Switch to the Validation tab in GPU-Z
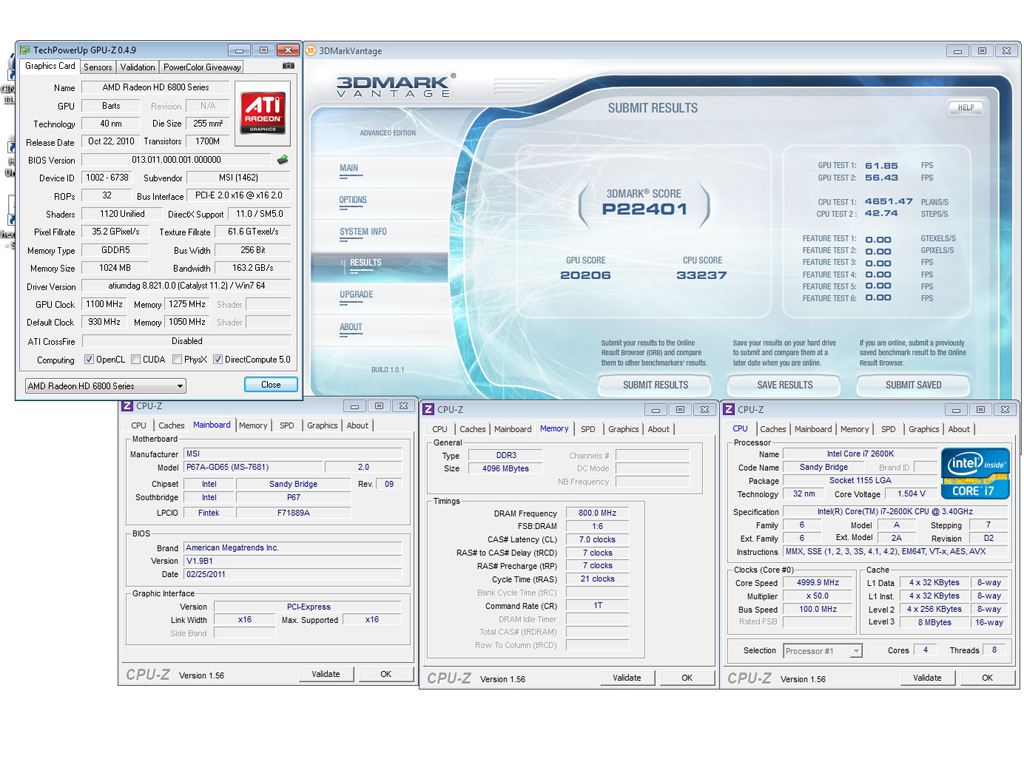This screenshot has height=768, width=1024. pyautogui.click(x=138, y=67)
